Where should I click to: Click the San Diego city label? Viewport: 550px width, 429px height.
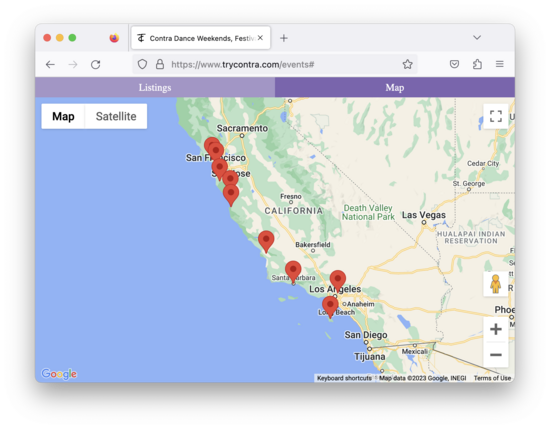tap(366, 335)
